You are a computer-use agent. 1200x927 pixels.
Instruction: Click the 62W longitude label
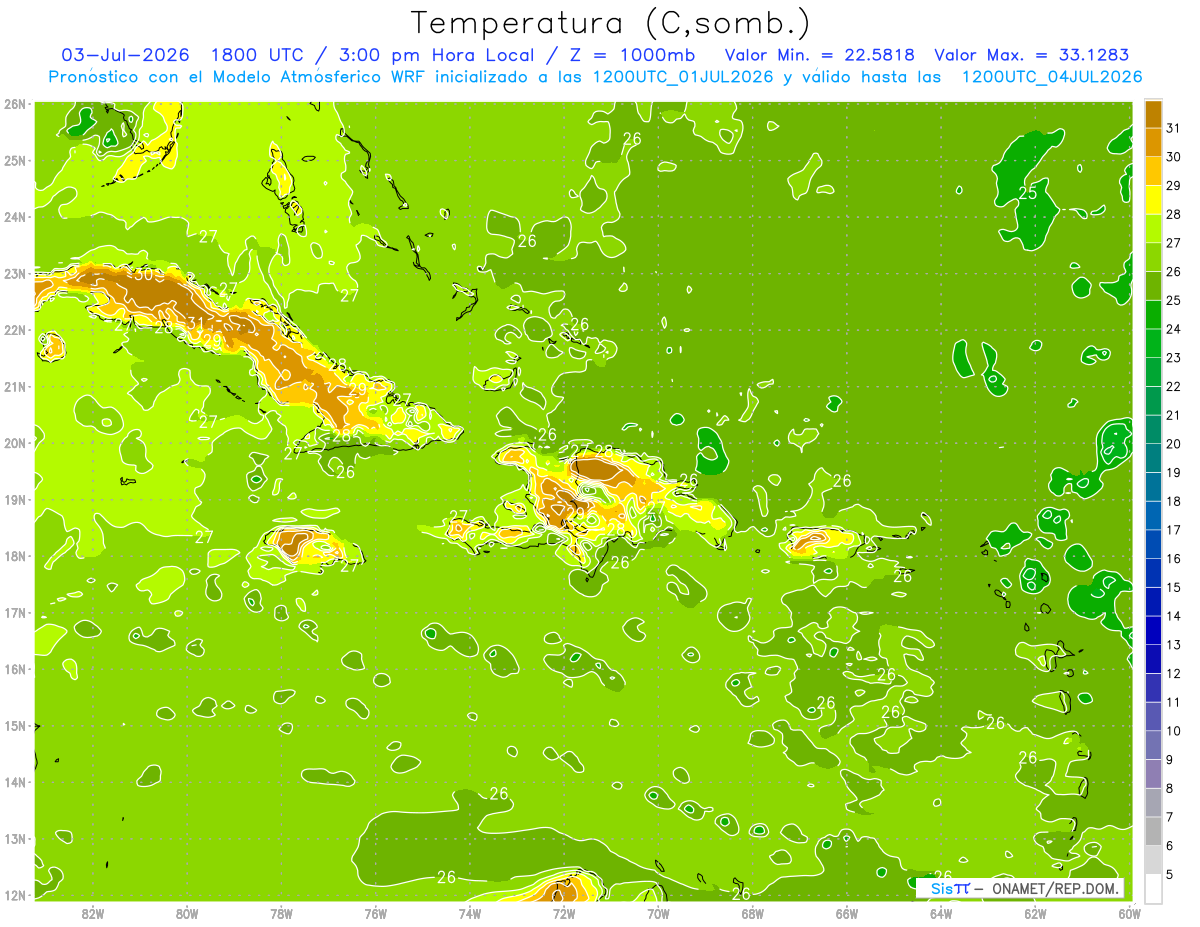[1035, 913]
